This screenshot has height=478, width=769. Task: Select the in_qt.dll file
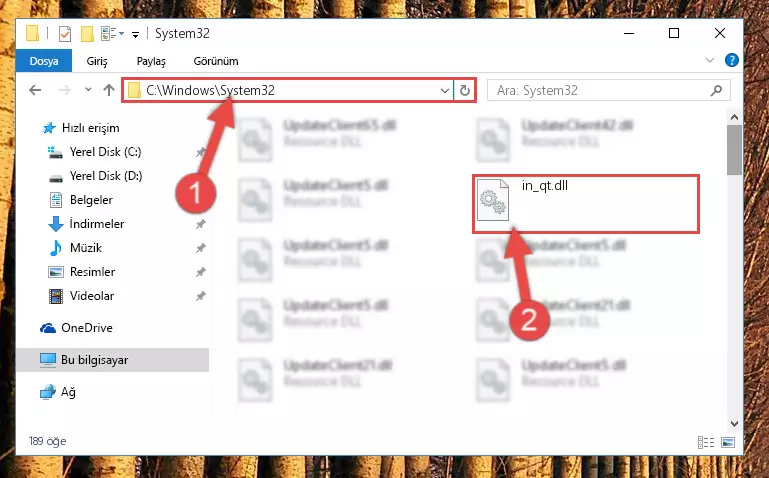tap(586, 203)
